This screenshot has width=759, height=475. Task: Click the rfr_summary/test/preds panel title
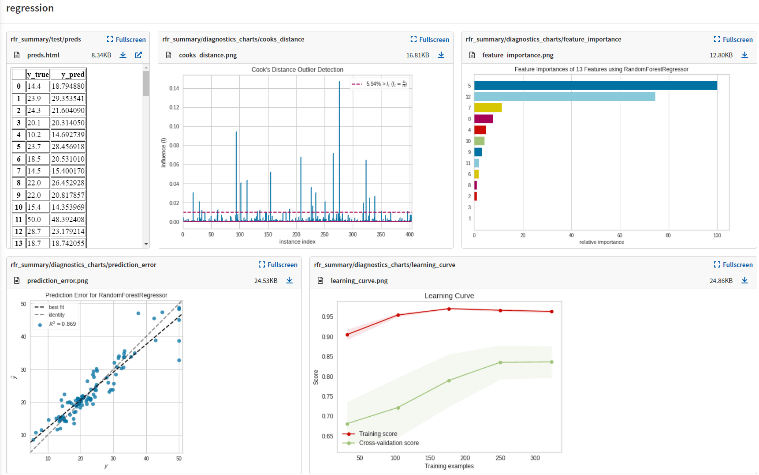coord(46,39)
